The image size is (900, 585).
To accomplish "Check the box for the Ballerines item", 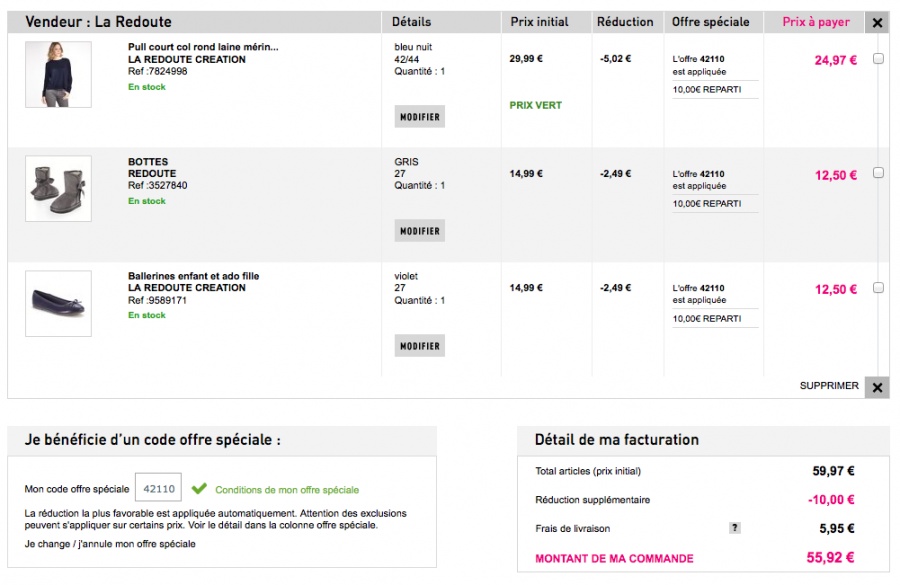I will pos(878,288).
